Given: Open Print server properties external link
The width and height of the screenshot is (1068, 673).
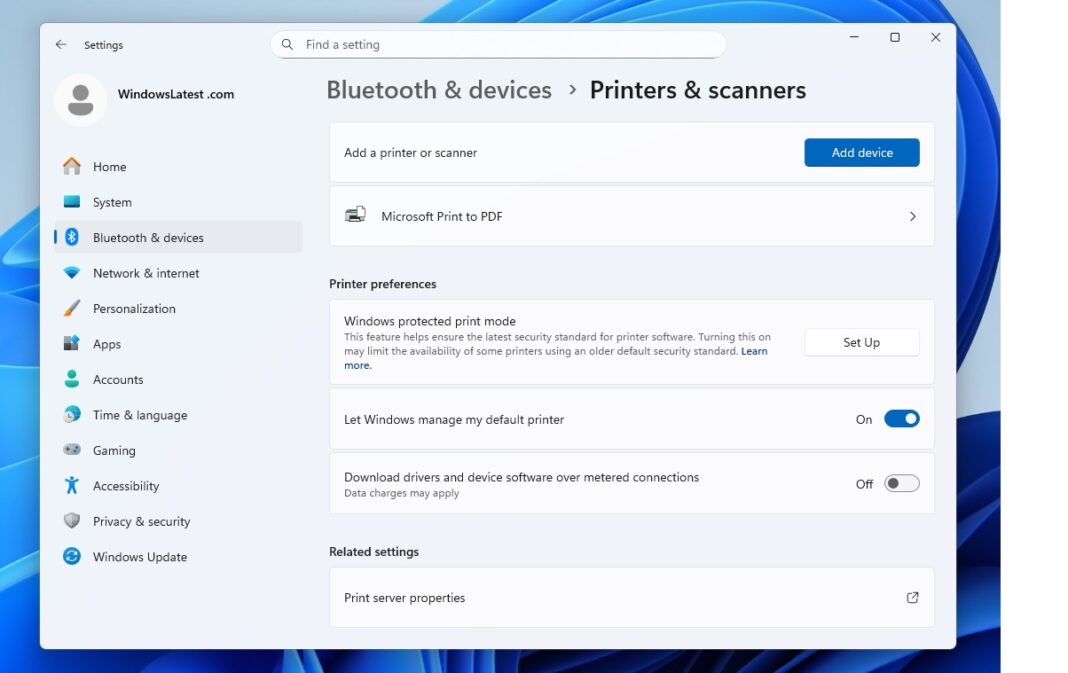Looking at the screenshot, I should tap(912, 597).
